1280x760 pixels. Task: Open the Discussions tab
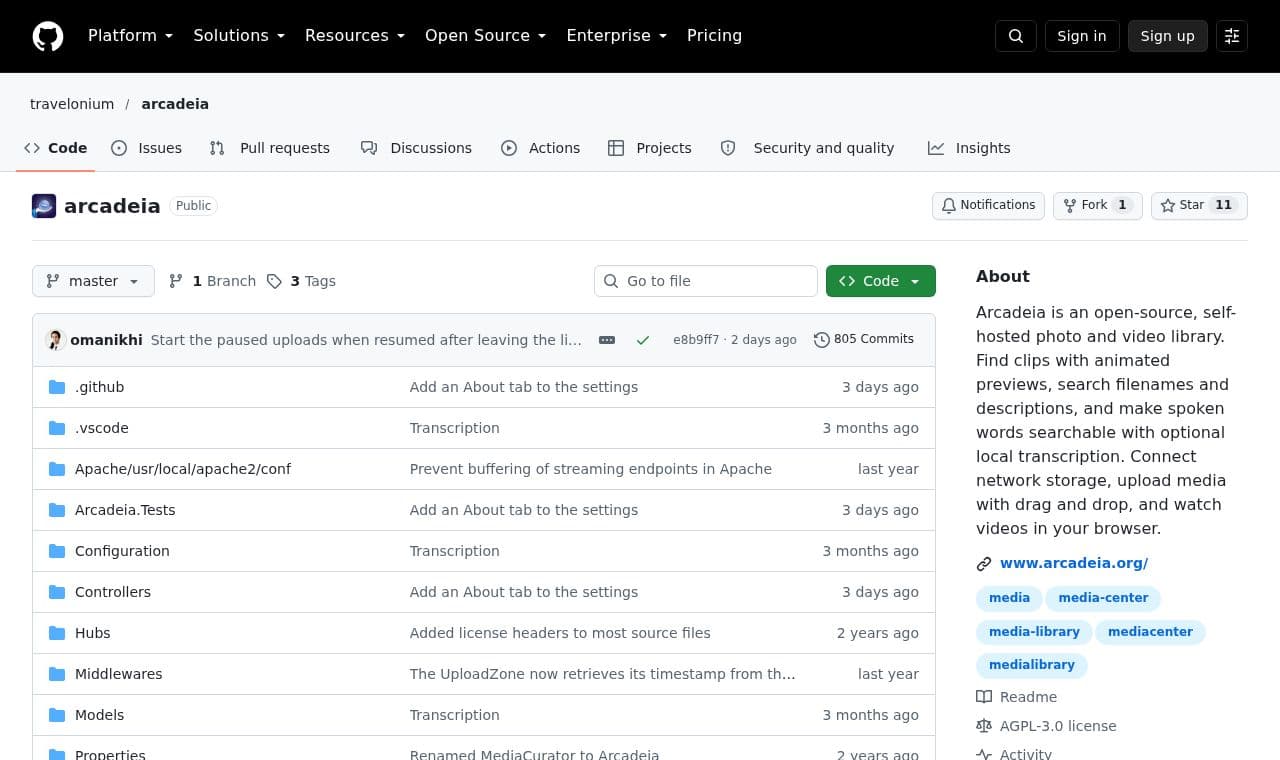[417, 148]
